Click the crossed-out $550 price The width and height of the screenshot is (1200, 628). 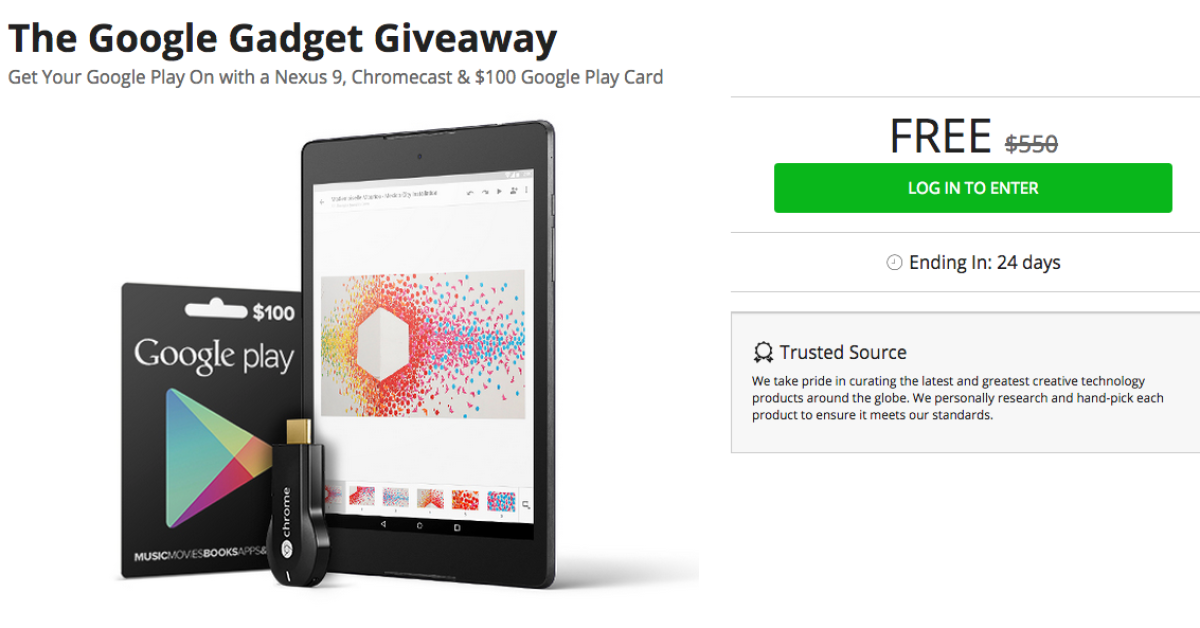1031,144
